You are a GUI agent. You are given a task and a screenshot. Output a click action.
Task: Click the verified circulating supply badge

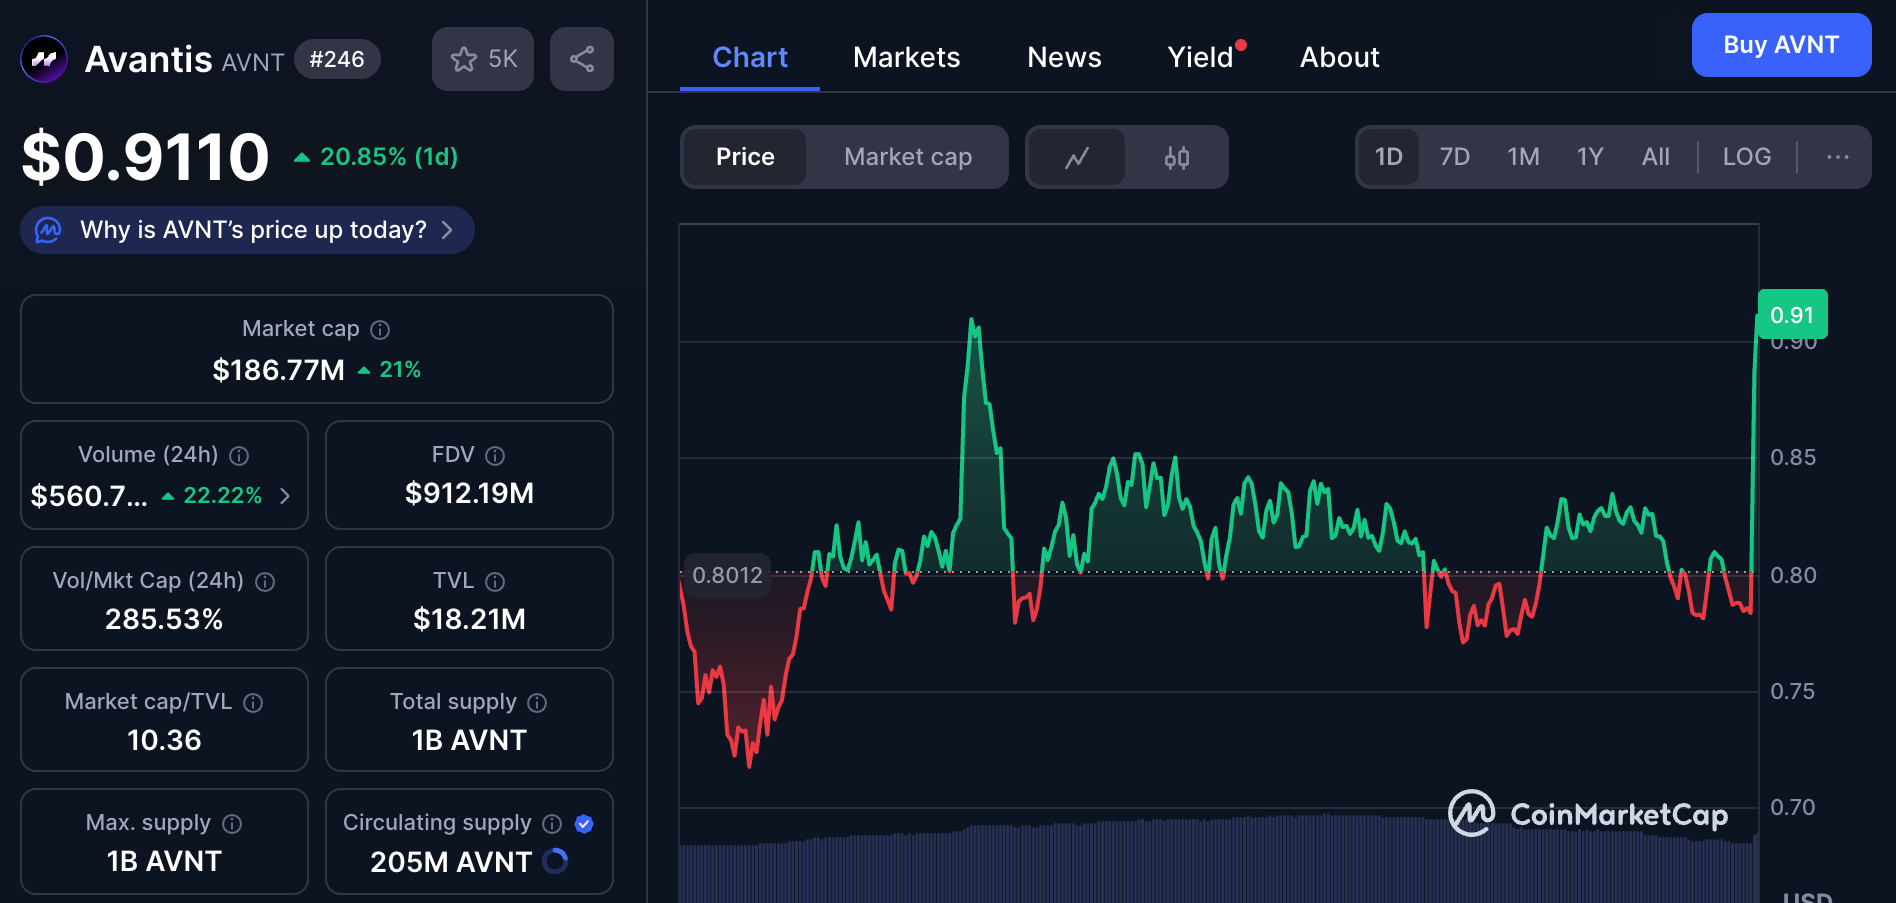[584, 824]
